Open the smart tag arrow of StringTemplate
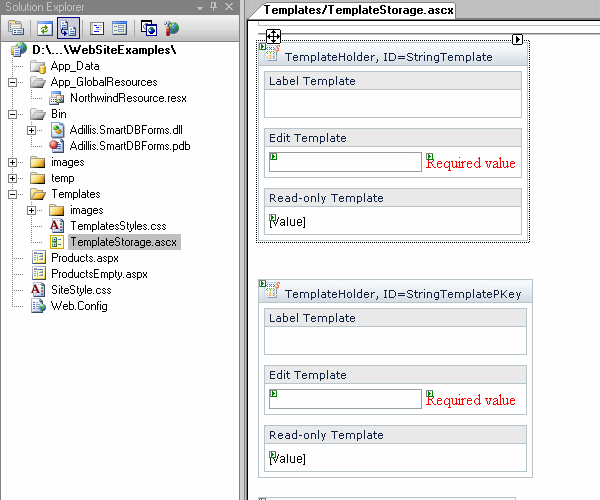The image size is (600, 500). (x=517, y=39)
